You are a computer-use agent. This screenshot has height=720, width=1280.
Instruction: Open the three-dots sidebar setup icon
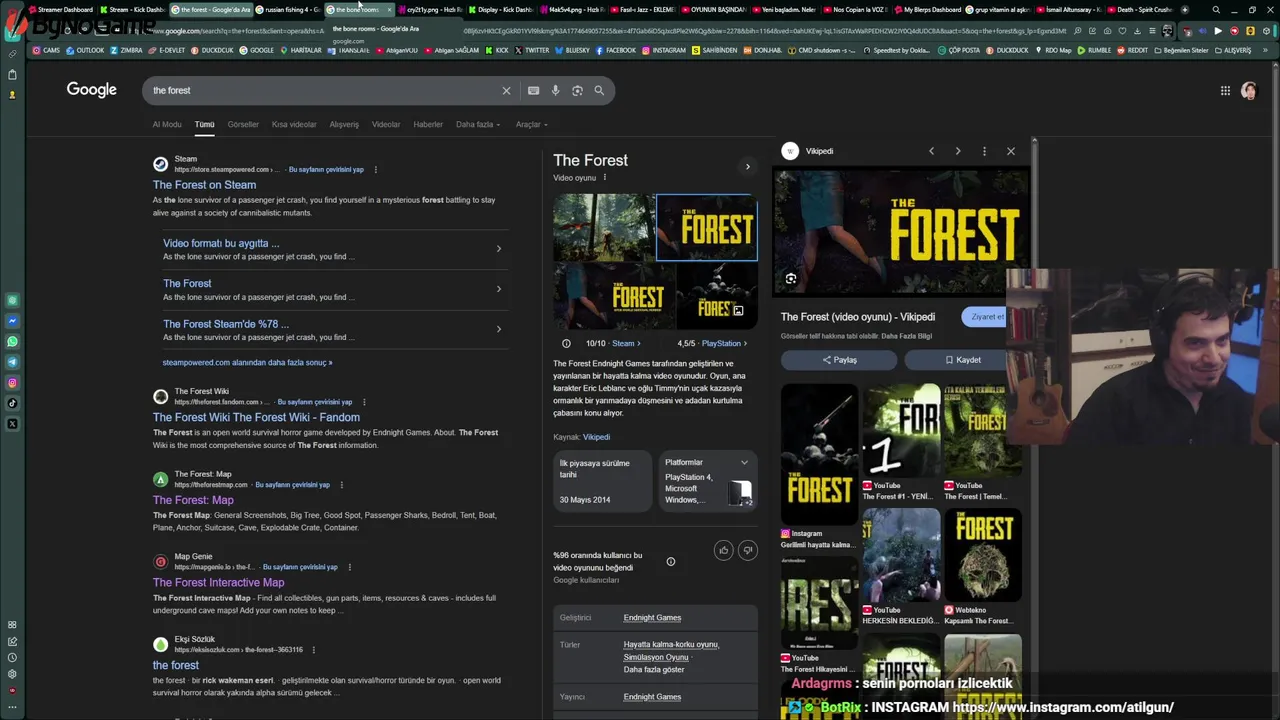pos(12,706)
